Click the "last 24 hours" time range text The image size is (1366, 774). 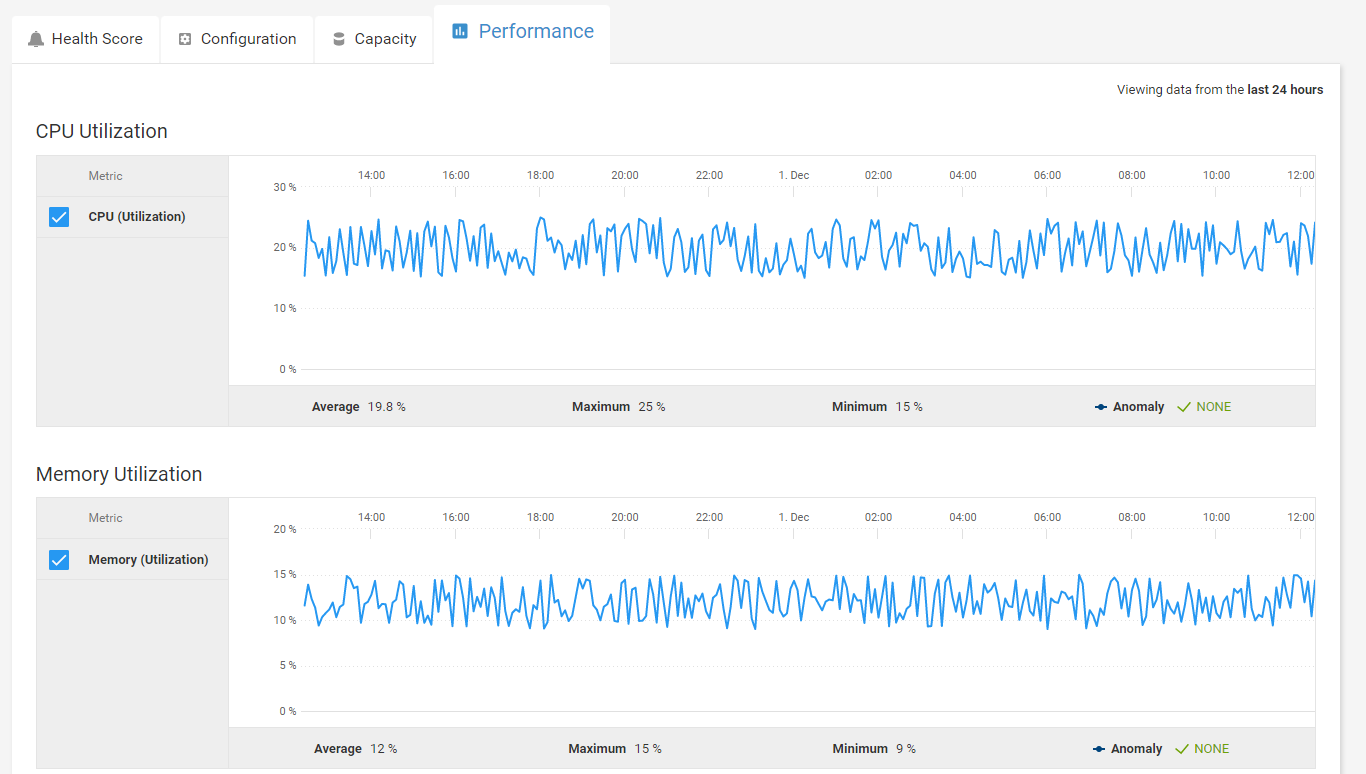[1285, 90]
